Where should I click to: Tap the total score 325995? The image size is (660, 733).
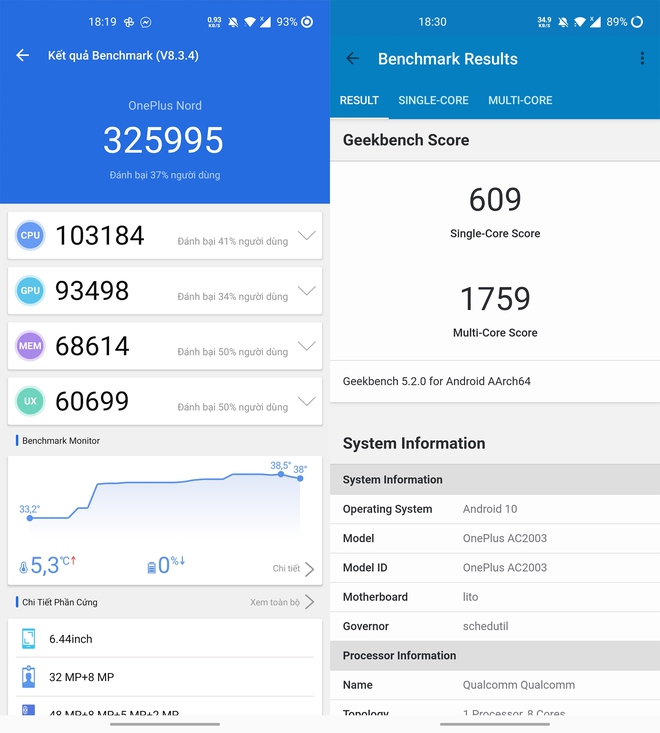pyautogui.click(x=164, y=140)
